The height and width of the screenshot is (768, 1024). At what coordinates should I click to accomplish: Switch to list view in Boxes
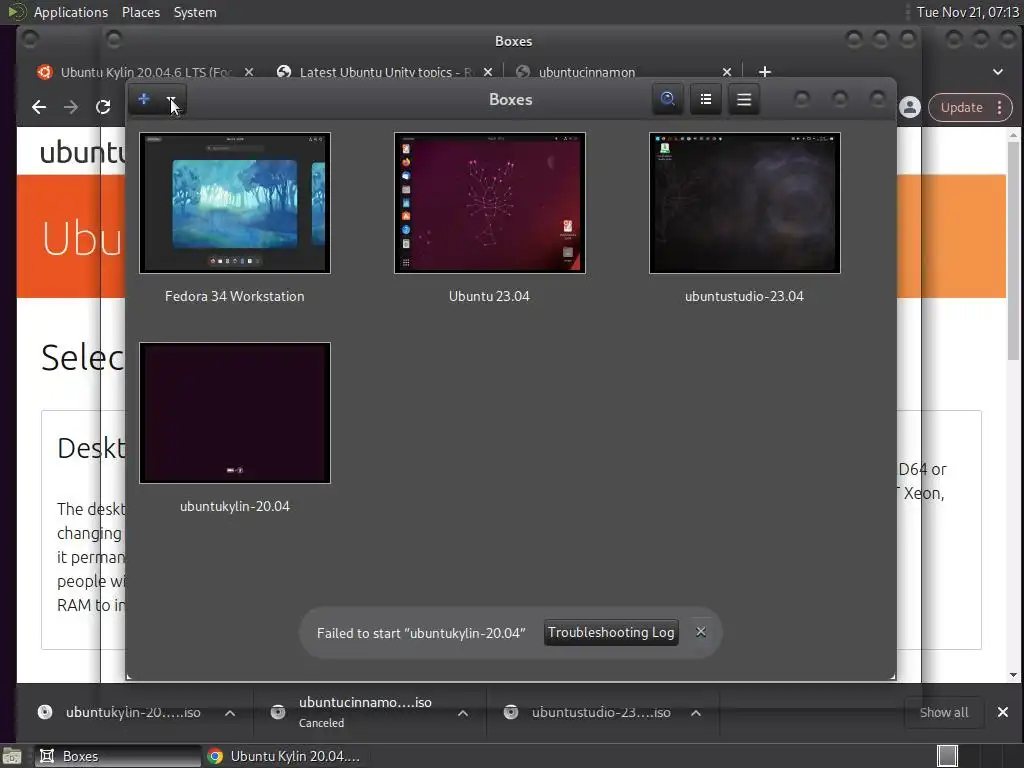(706, 99)
